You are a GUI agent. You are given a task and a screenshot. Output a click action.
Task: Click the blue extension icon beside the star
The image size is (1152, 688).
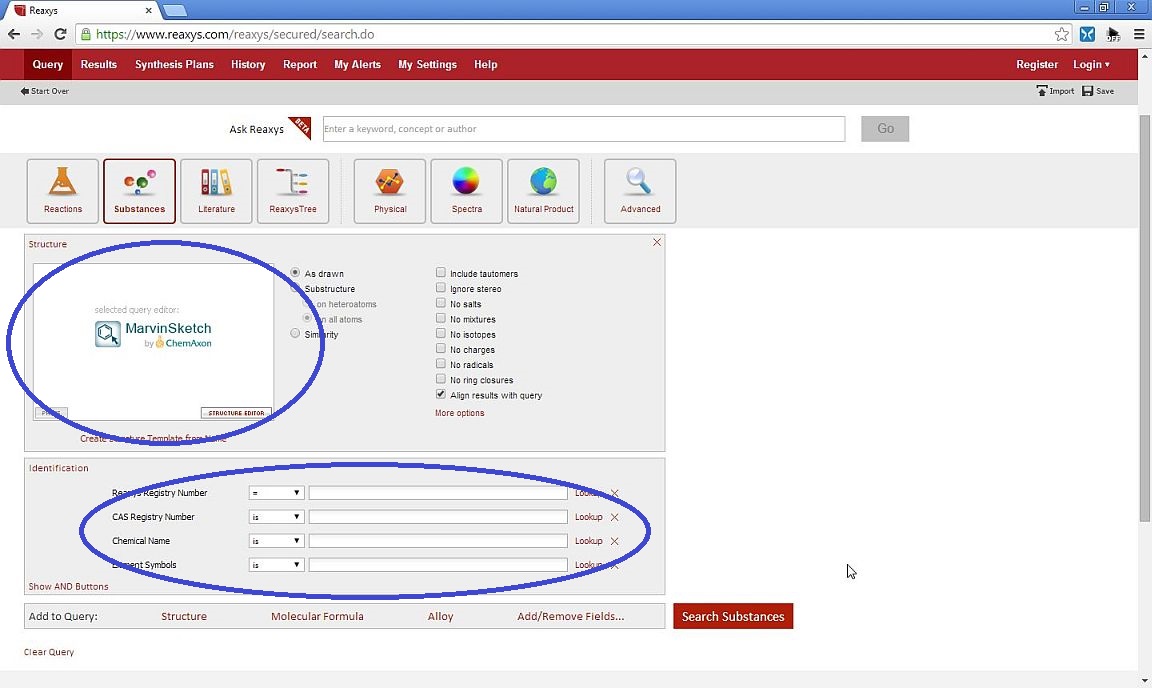(x=1087, y=35)
